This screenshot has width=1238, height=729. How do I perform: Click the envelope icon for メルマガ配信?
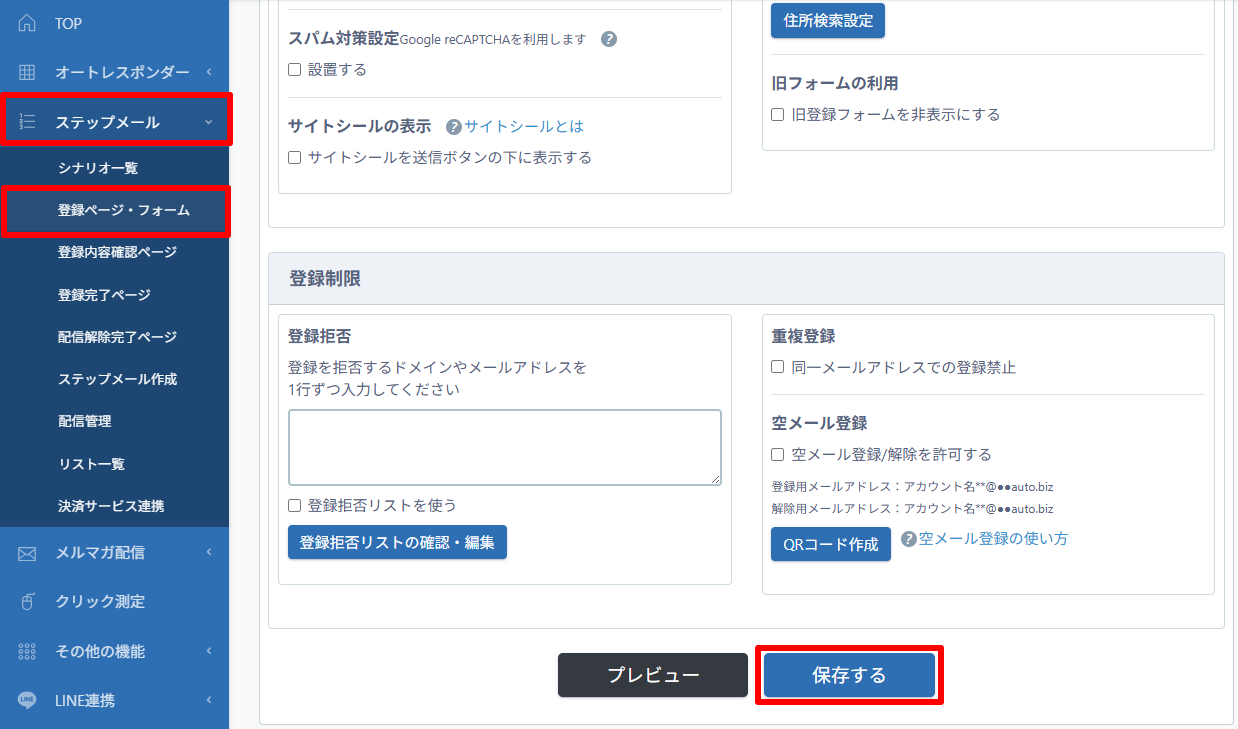[27, 553]
